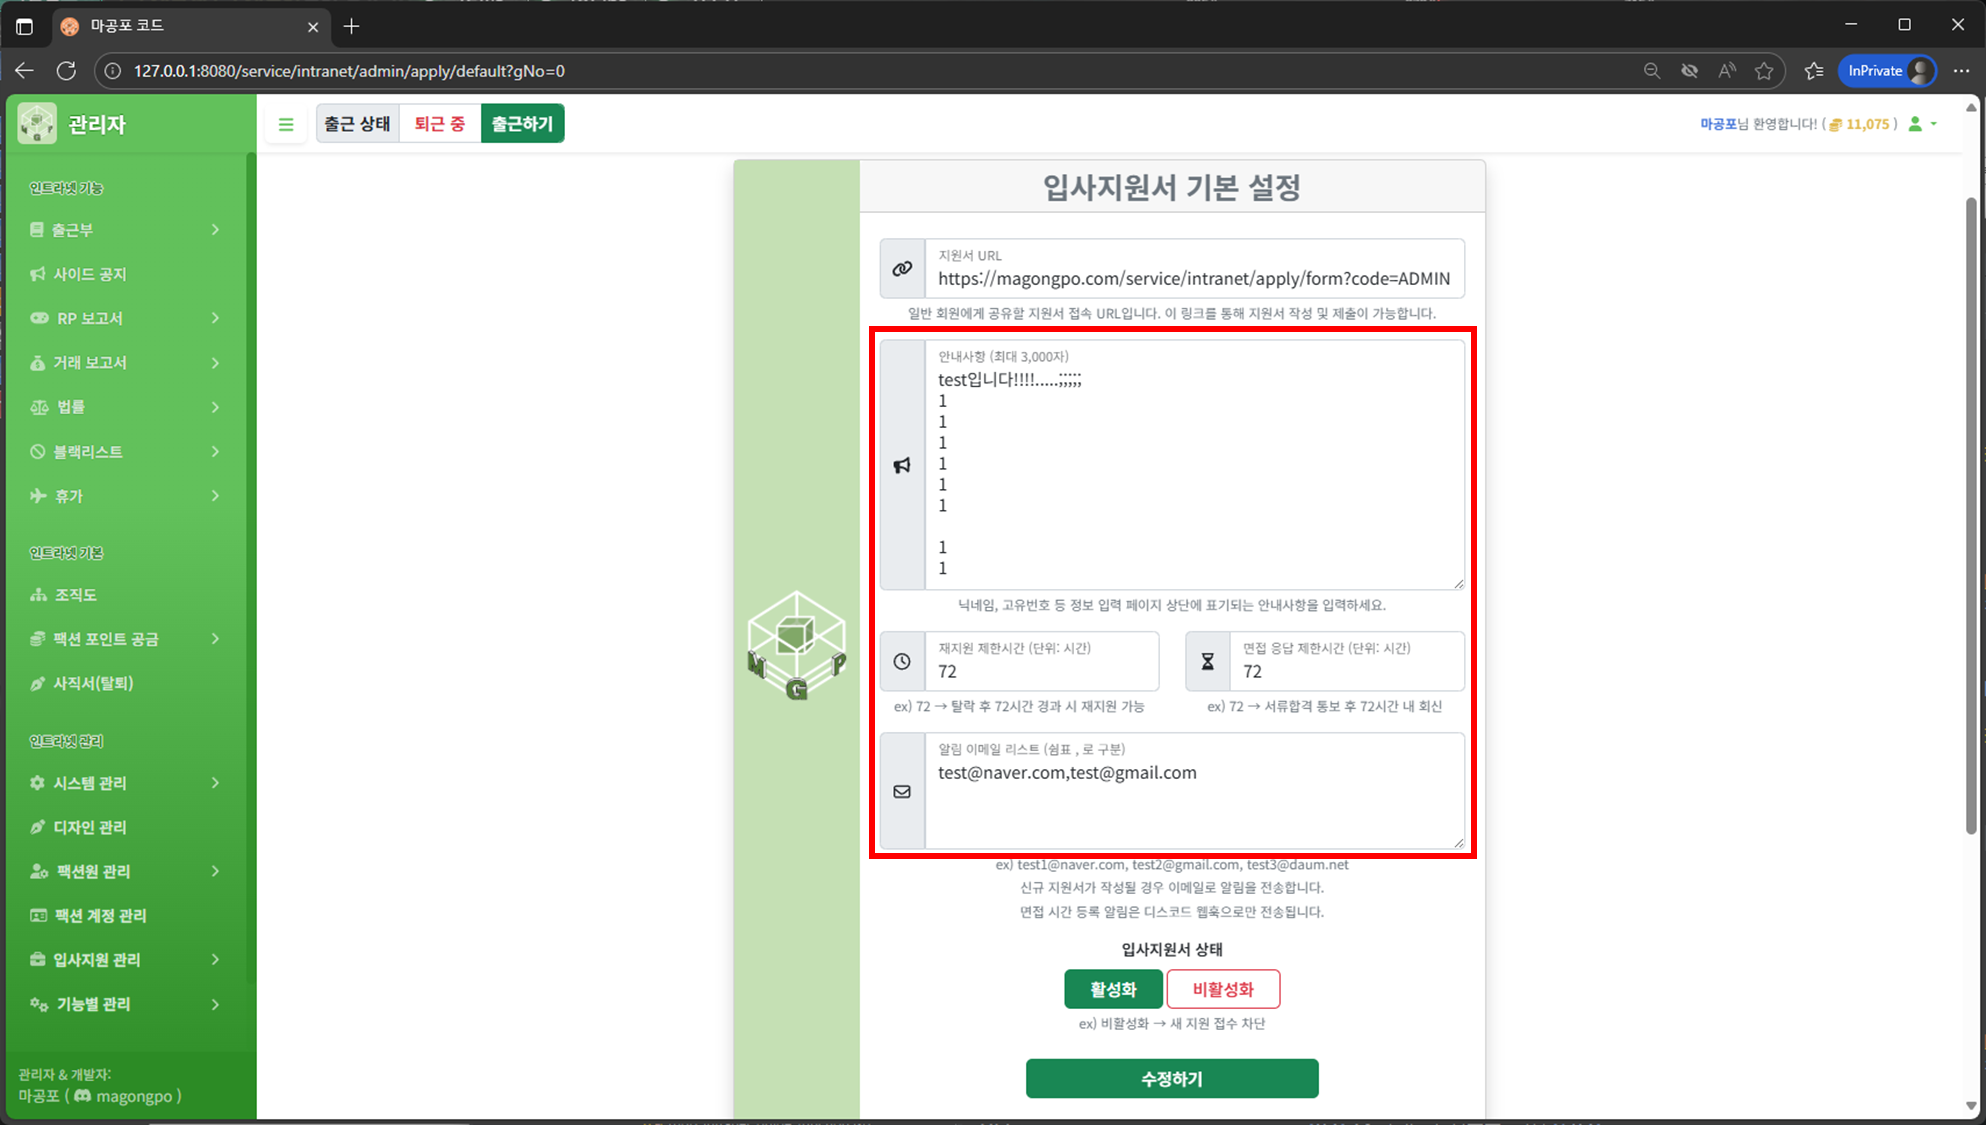1986x1125 pixels.
Task: Expand the RP 보고서 submenu
Action: (x=215, y=318)
